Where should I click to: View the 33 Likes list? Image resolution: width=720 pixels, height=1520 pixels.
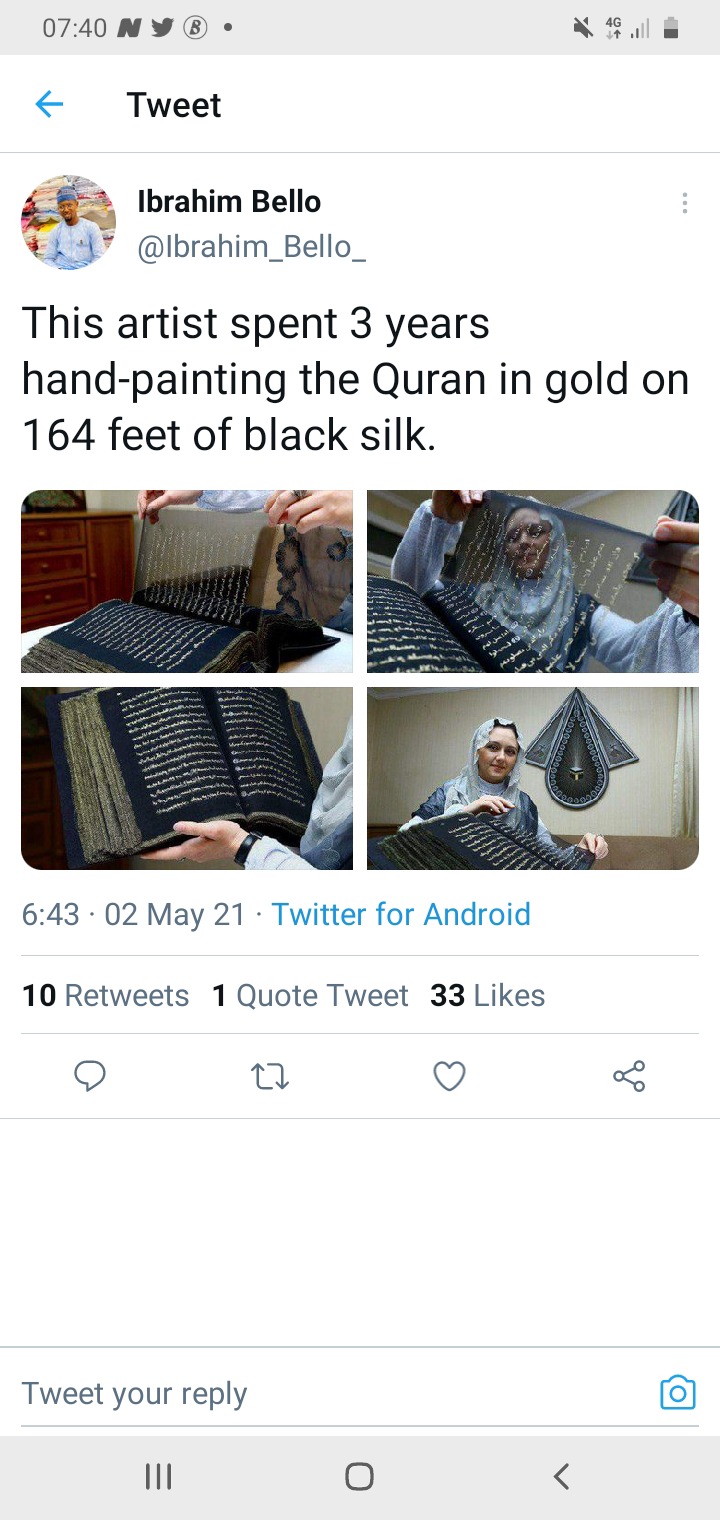click(x=488, y=995)
